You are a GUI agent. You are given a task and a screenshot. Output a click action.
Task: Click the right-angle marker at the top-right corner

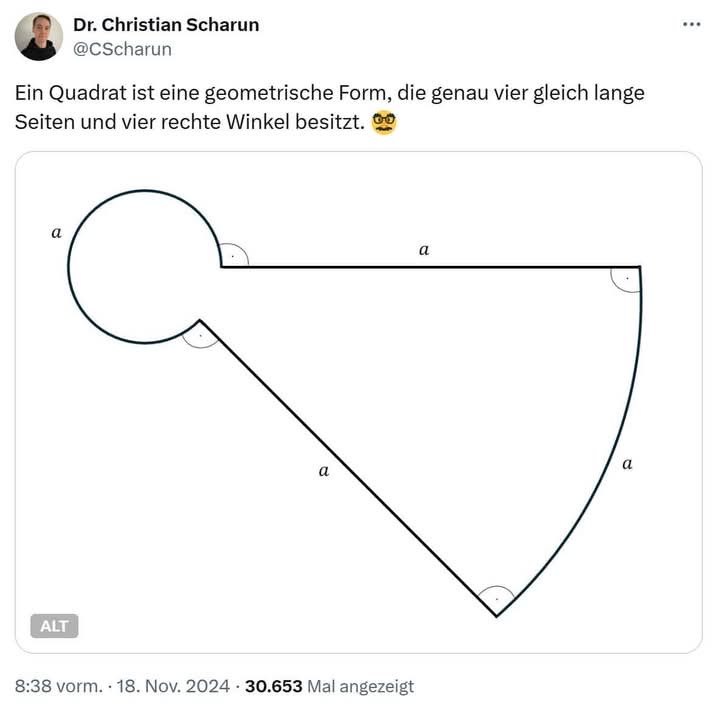627,278
